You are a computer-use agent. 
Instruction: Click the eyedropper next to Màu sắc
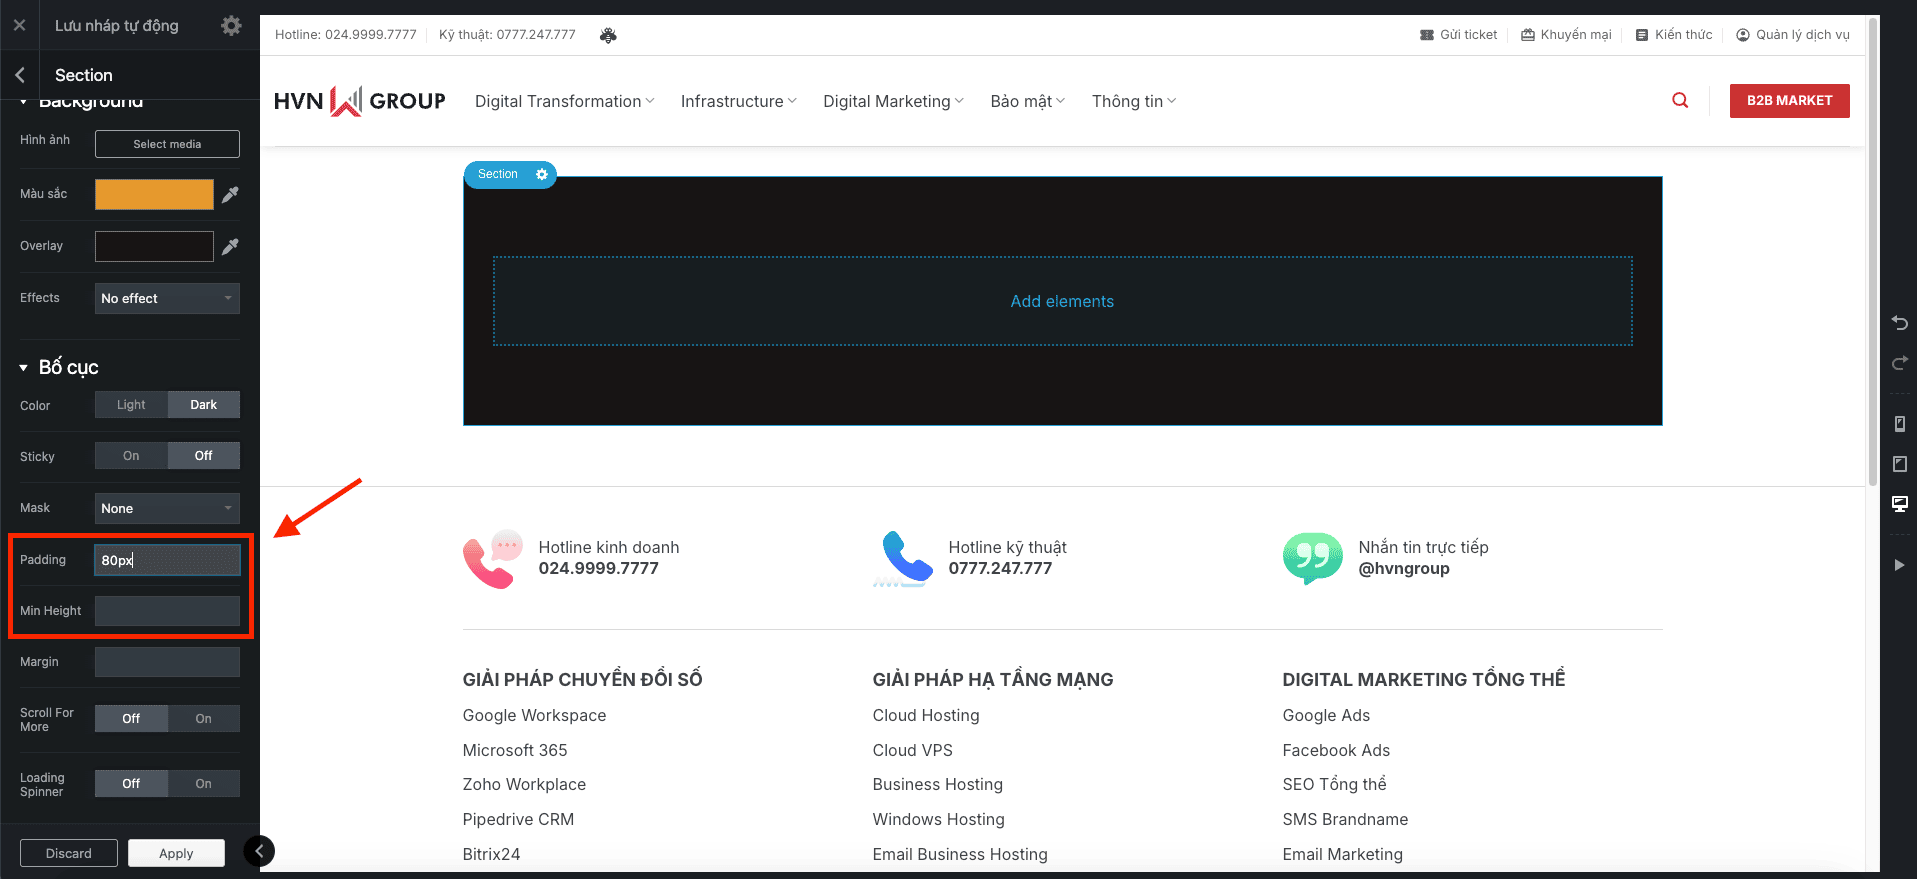(230, 195)
